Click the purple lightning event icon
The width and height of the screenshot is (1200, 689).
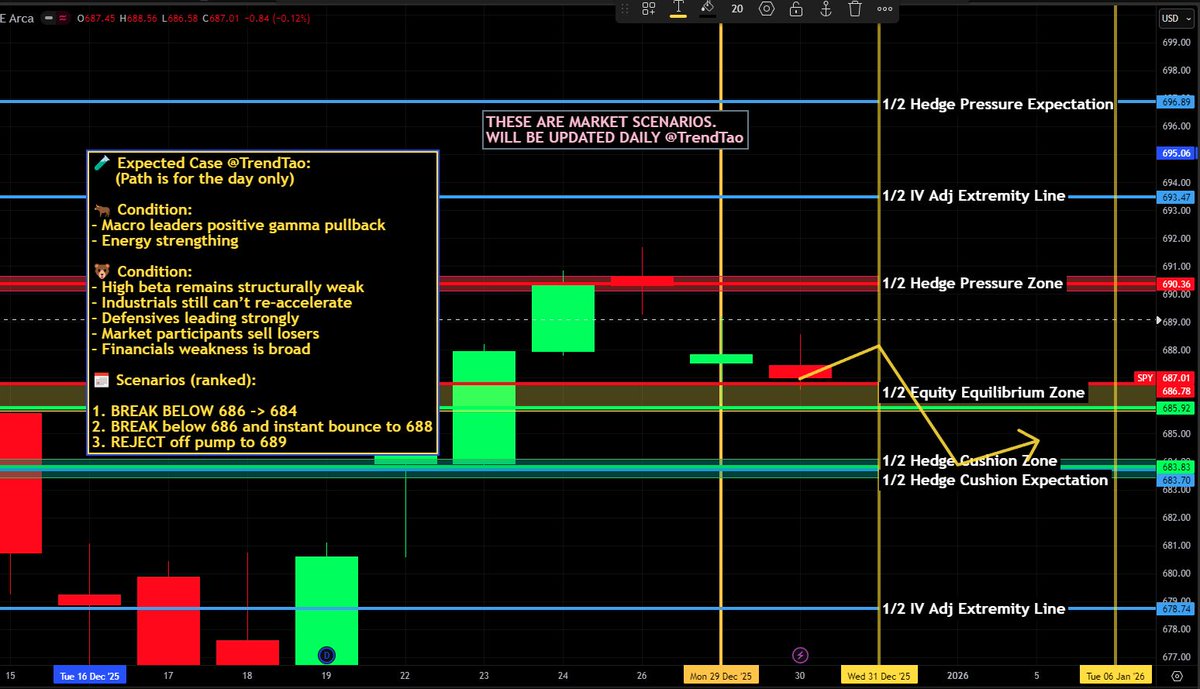[x=800, y=655]
